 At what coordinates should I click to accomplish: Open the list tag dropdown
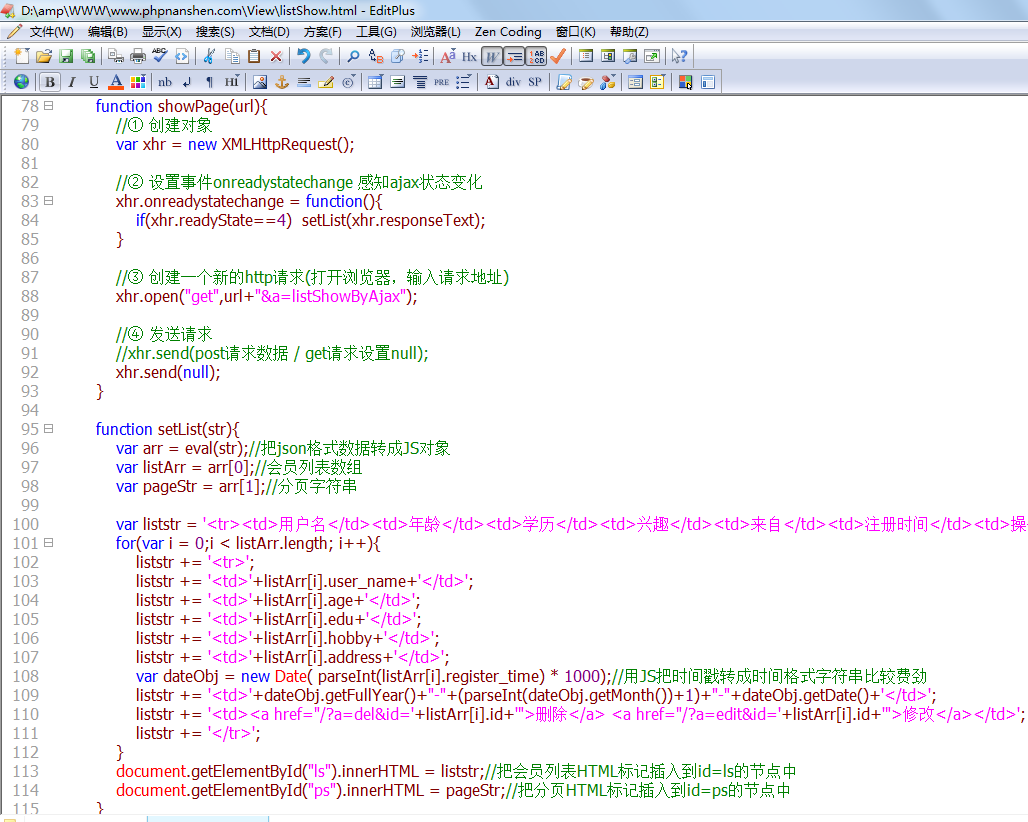(464, 82)
